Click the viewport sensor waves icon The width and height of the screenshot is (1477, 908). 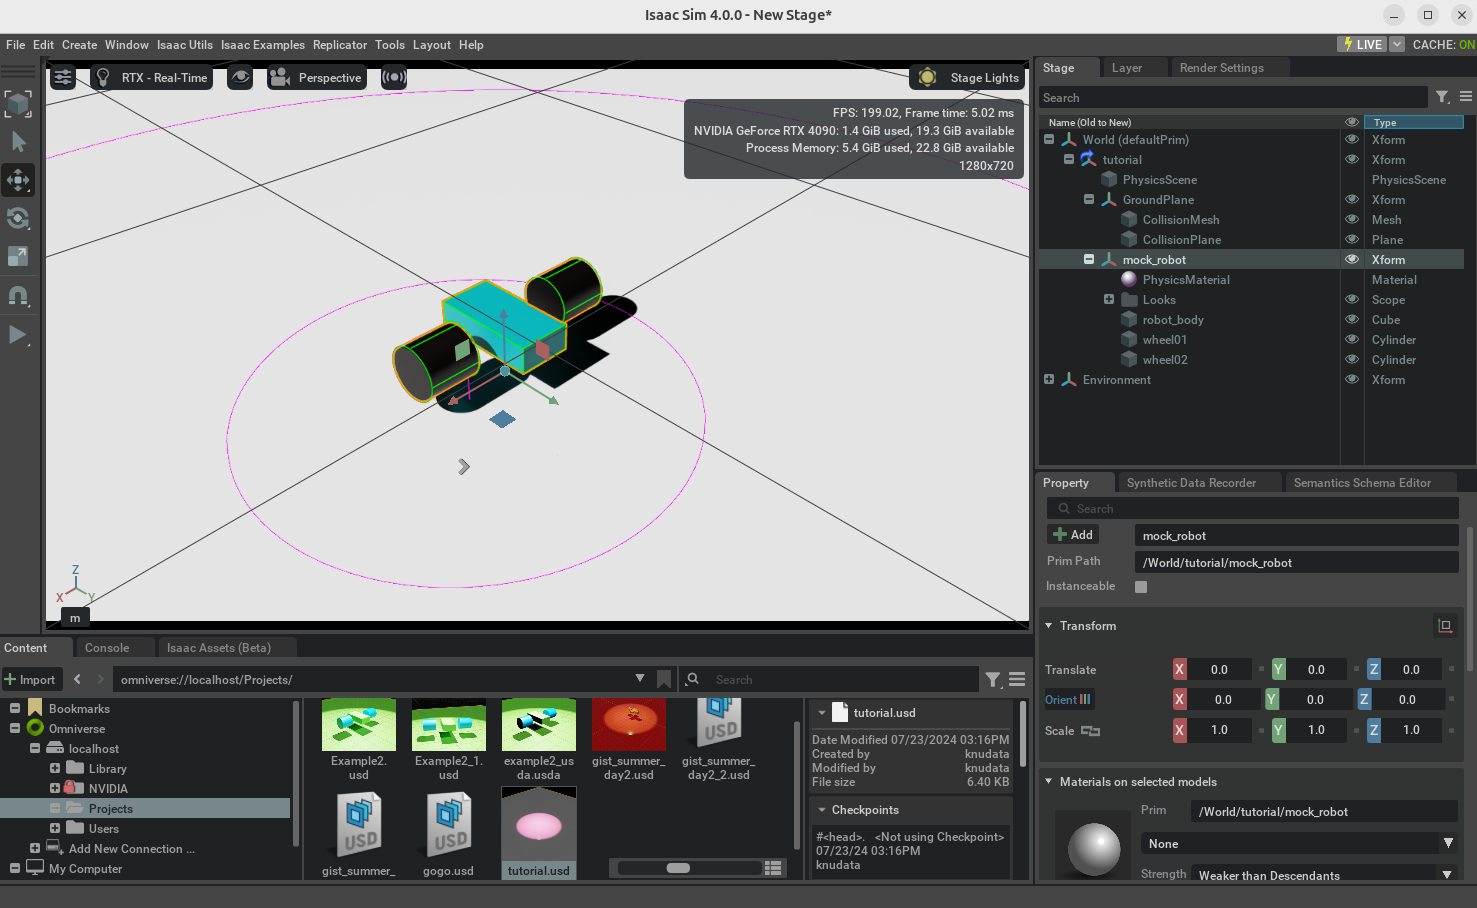(x=394, y=77)
